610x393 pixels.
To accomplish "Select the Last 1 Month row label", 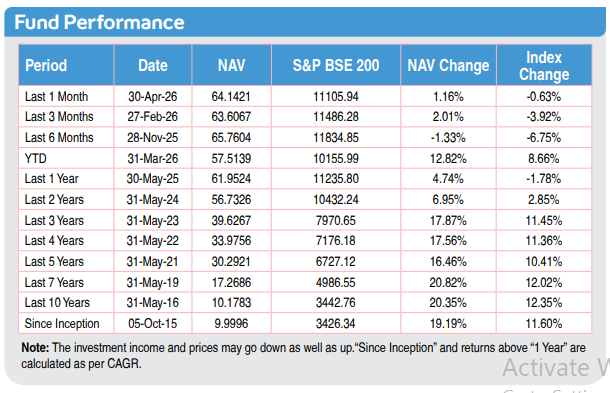I will (56, 96).
